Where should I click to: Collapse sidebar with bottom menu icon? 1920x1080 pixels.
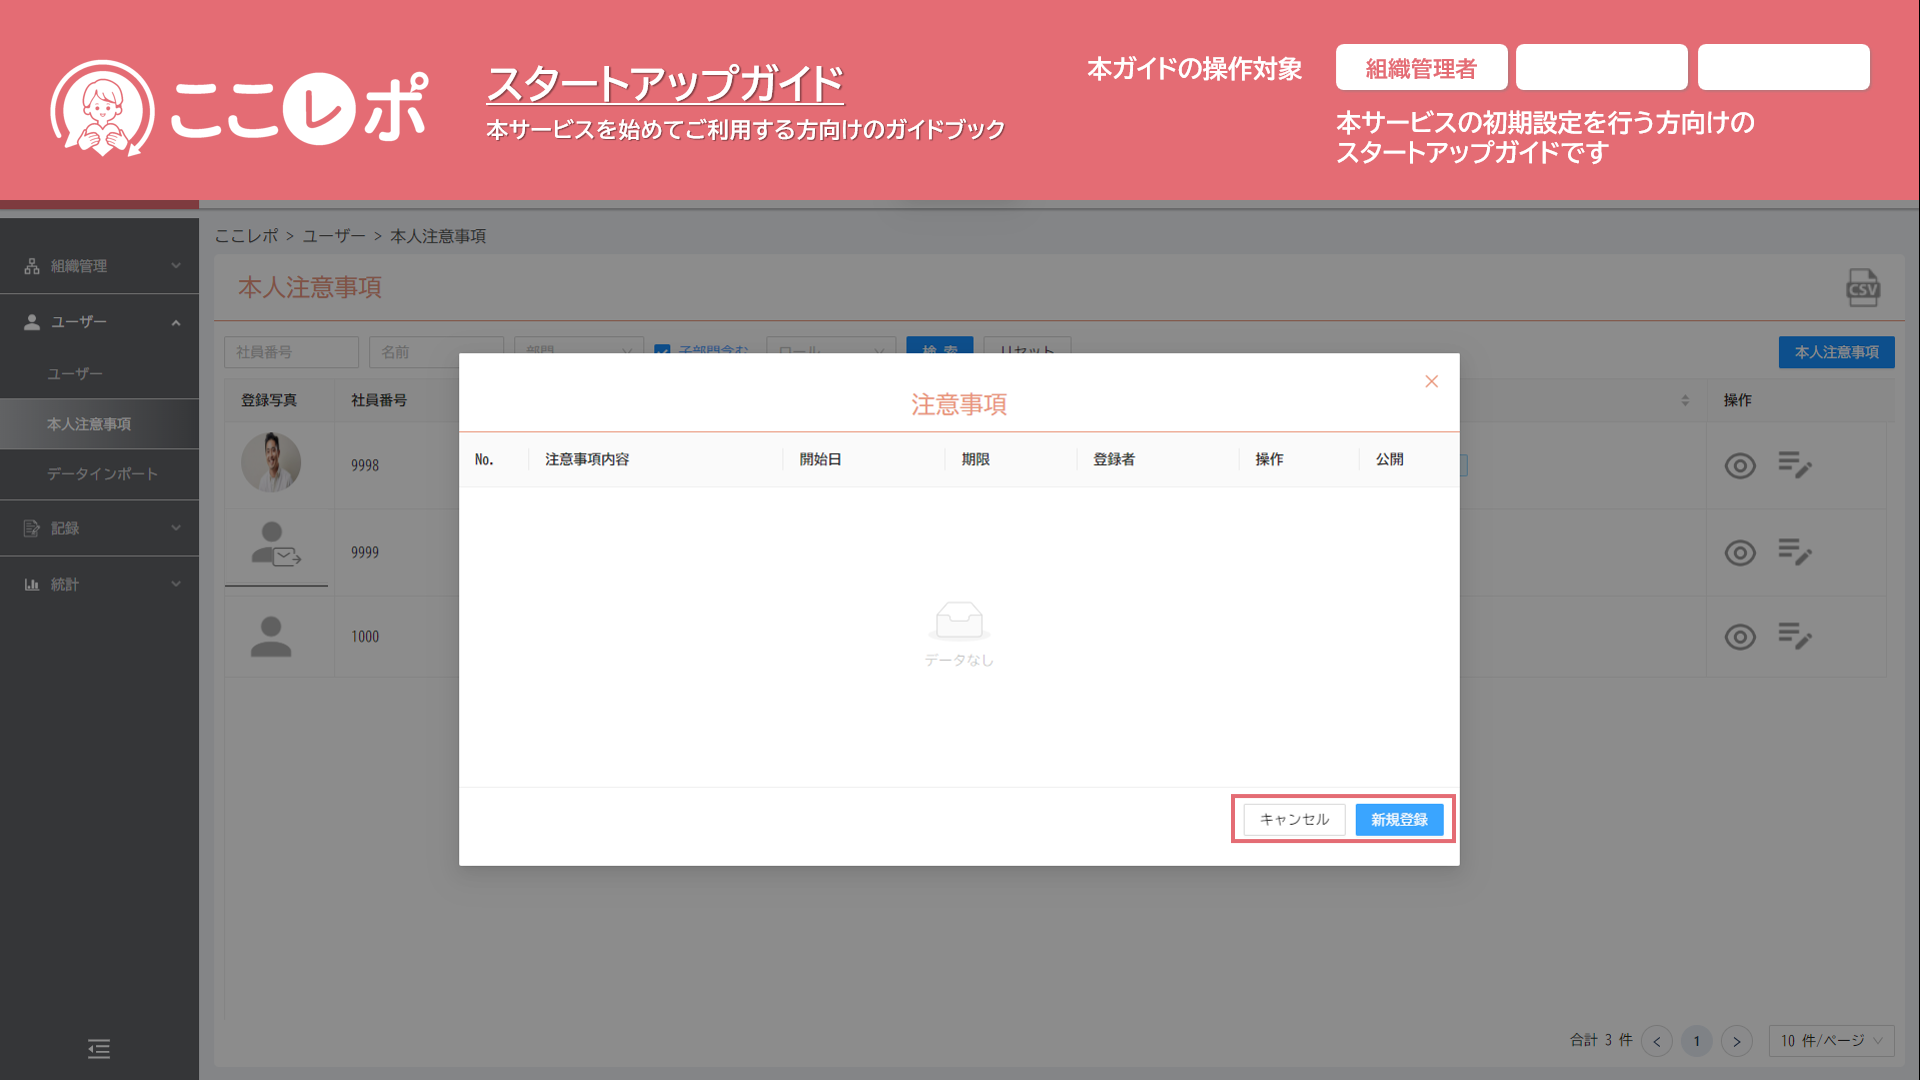coord(99,1049)
